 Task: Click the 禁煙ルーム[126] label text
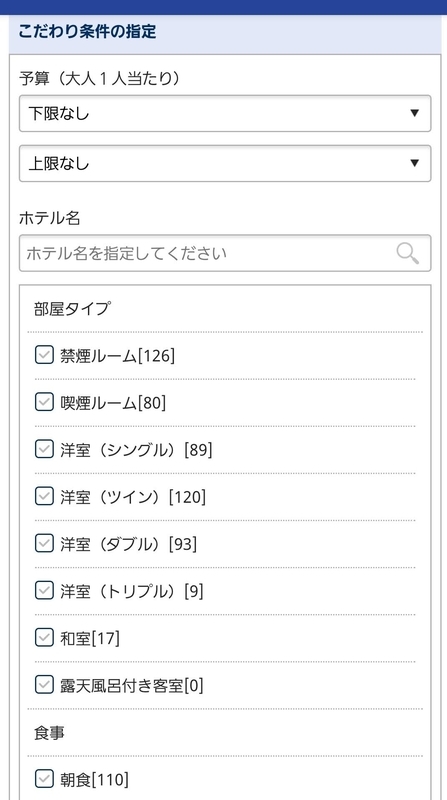coord(117,356)
